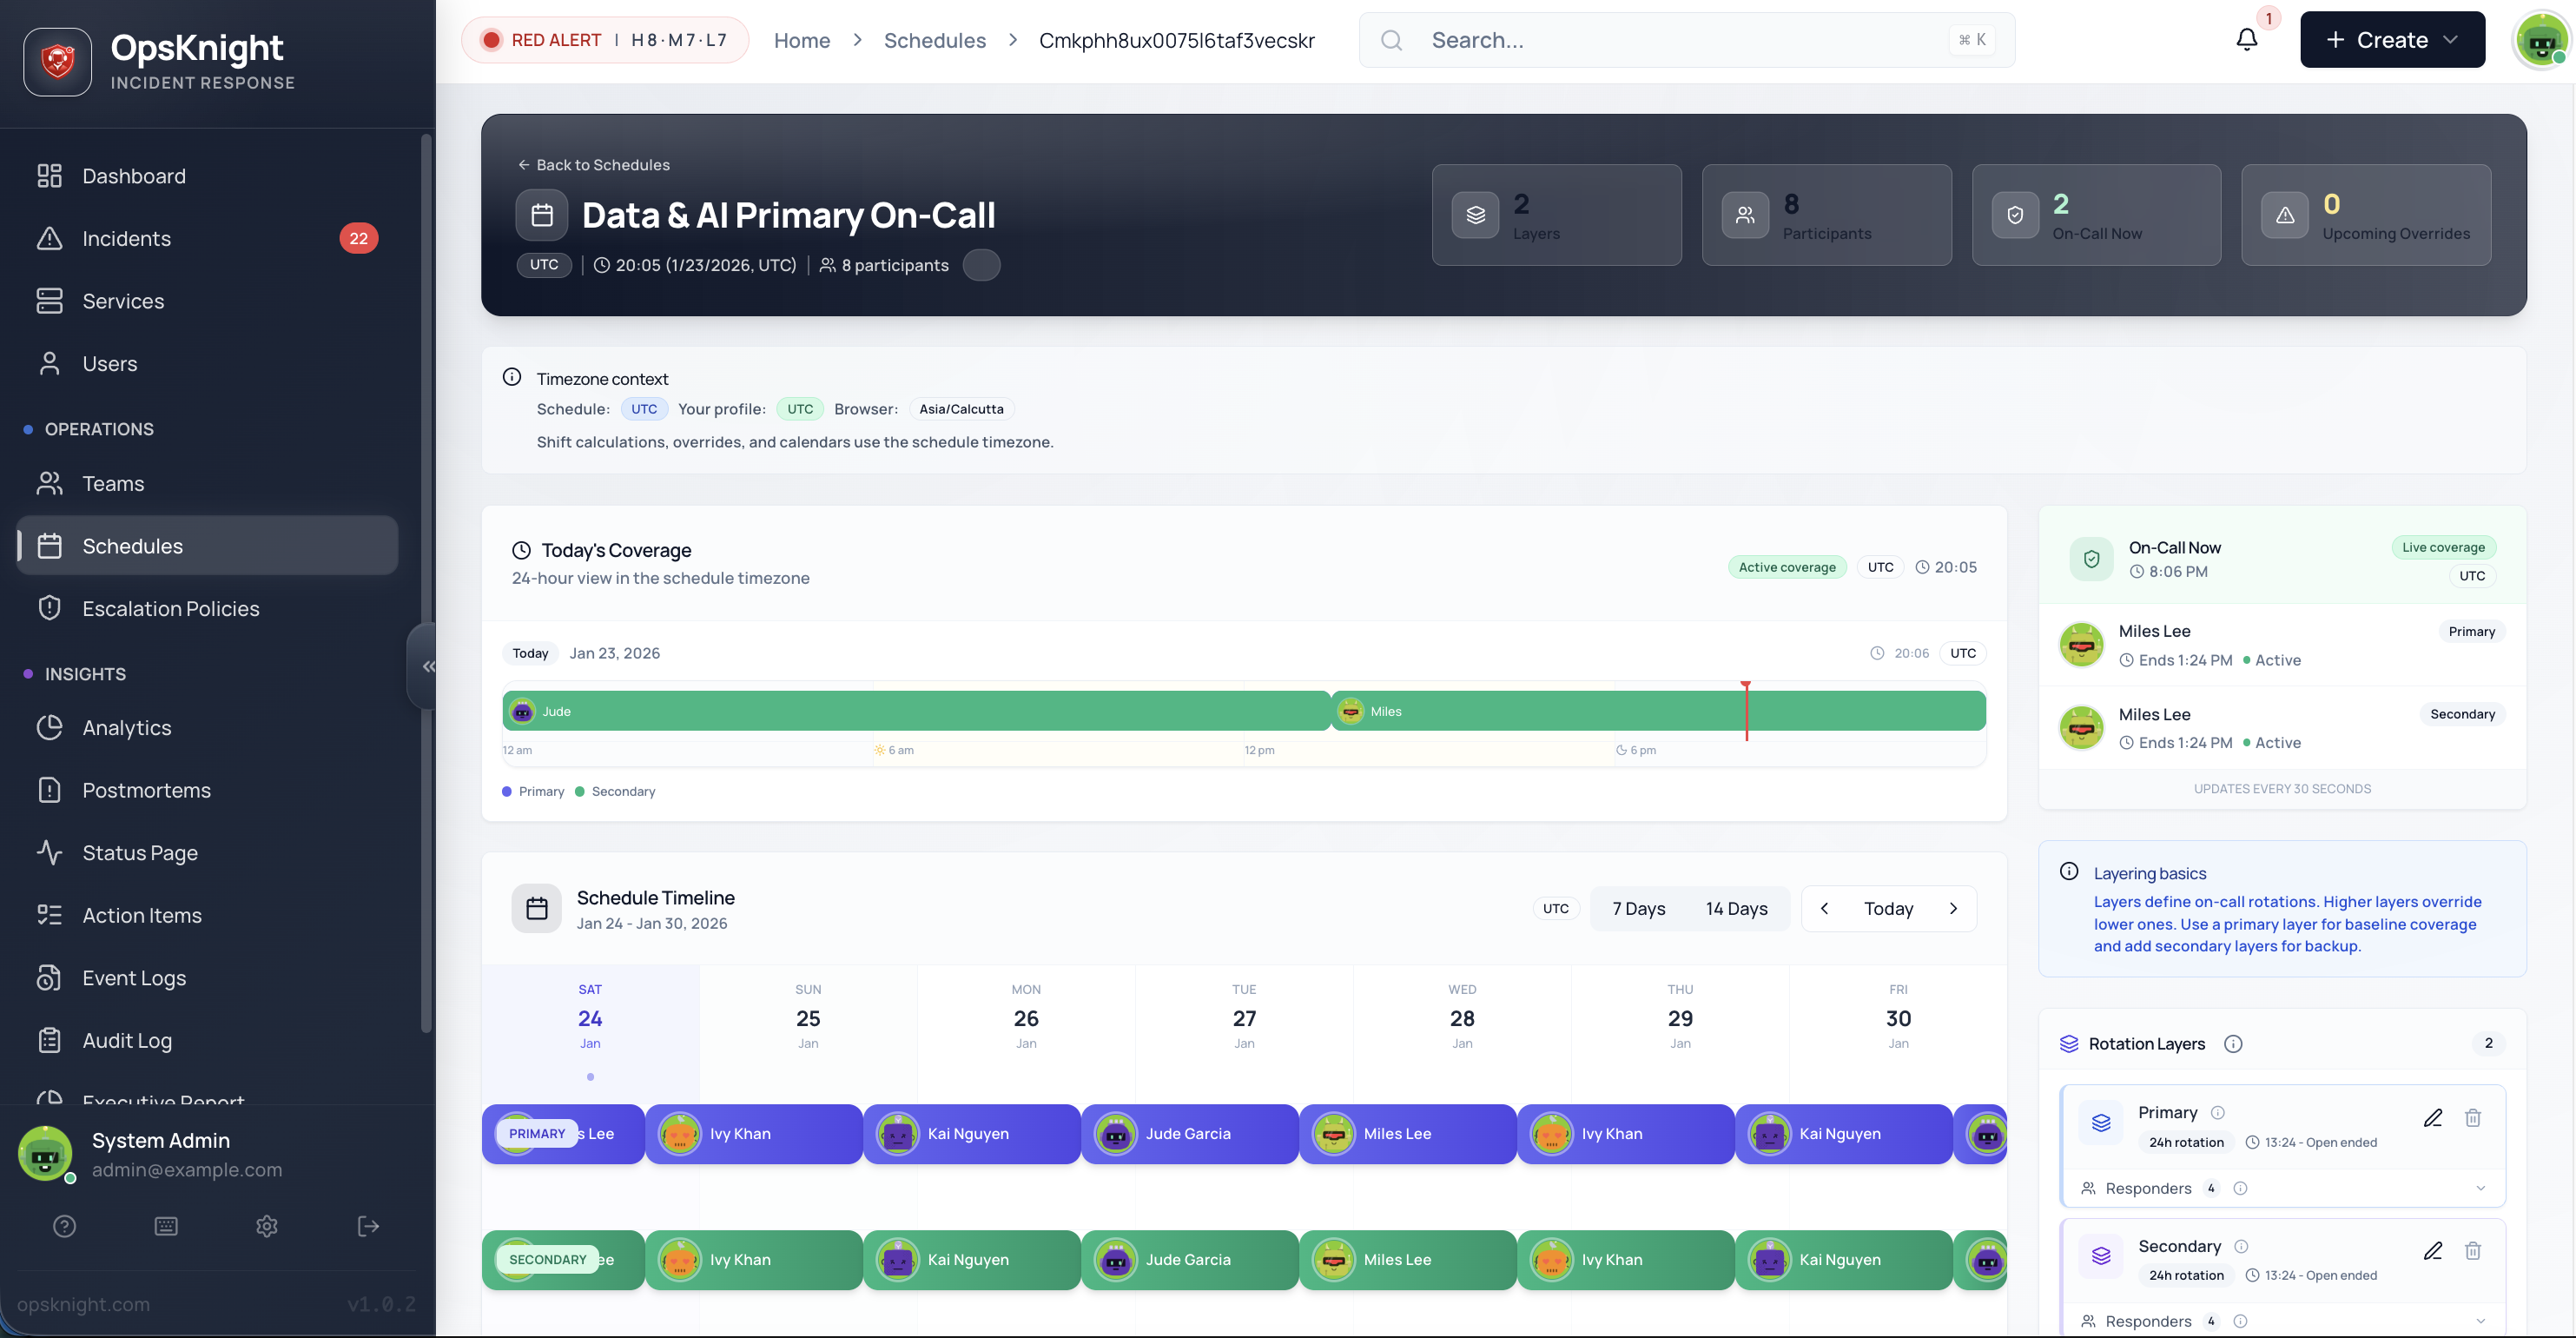Screen dimensions: 2576x1338
Task: Open Escalation Policies from the sidebar
Action: pos(170,607)
